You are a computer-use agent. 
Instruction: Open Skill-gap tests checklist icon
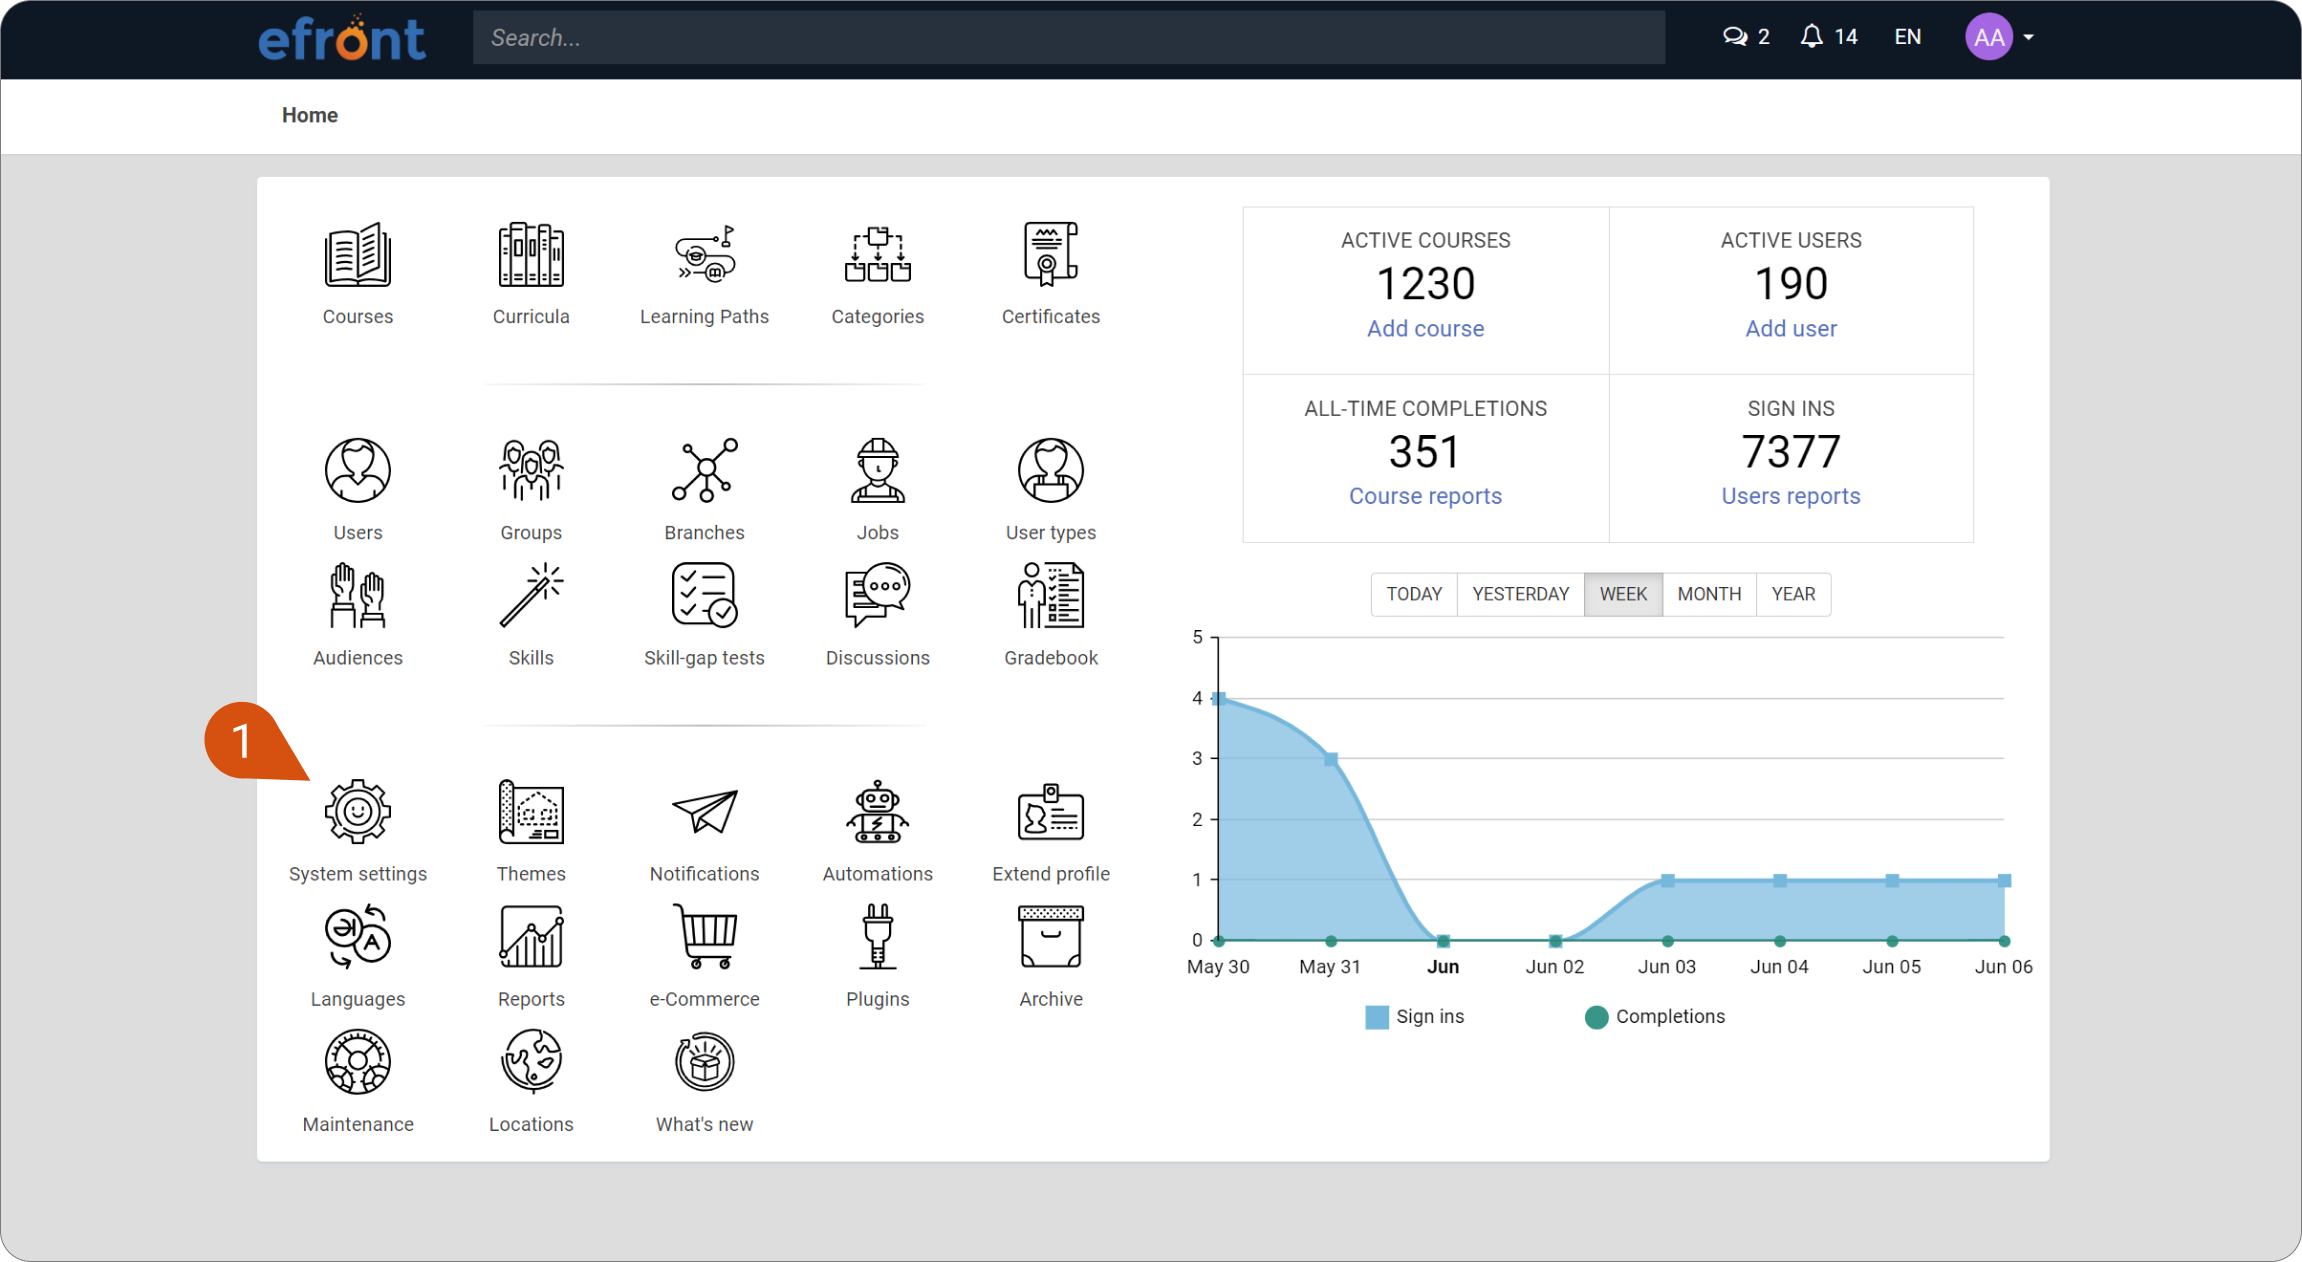705,596
